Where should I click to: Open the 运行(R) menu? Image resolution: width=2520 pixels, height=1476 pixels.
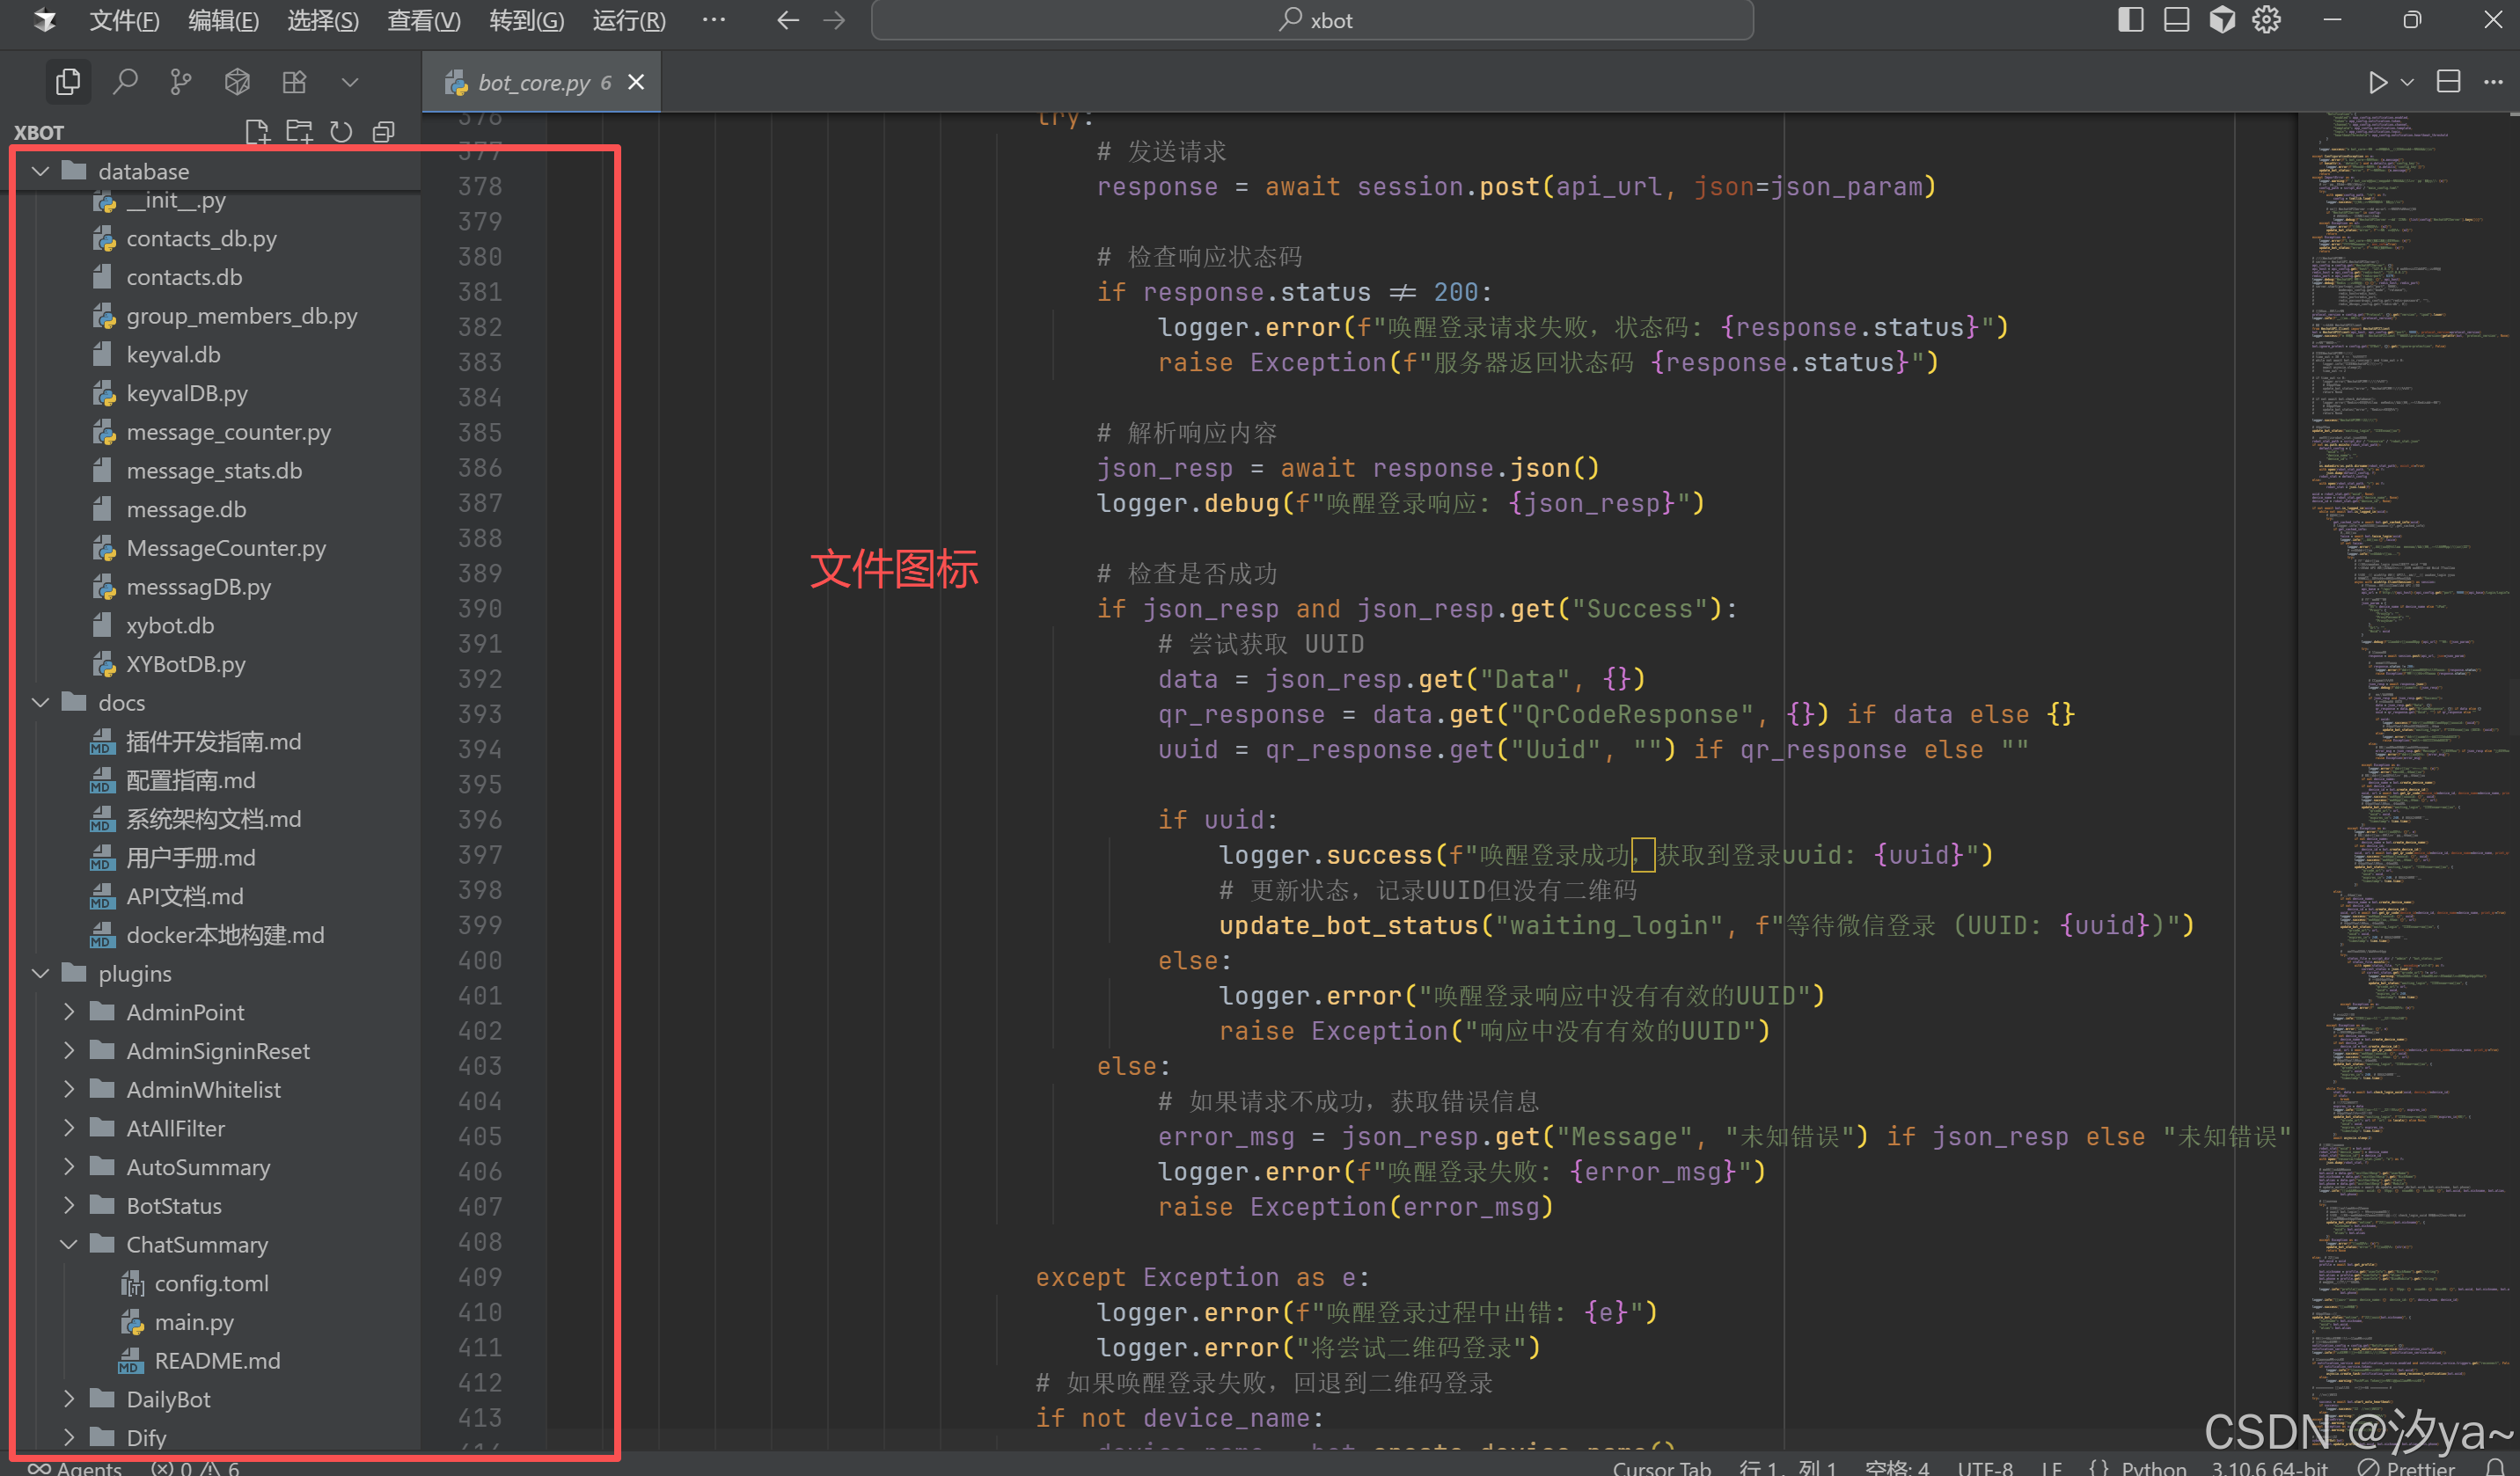(628, 20)
